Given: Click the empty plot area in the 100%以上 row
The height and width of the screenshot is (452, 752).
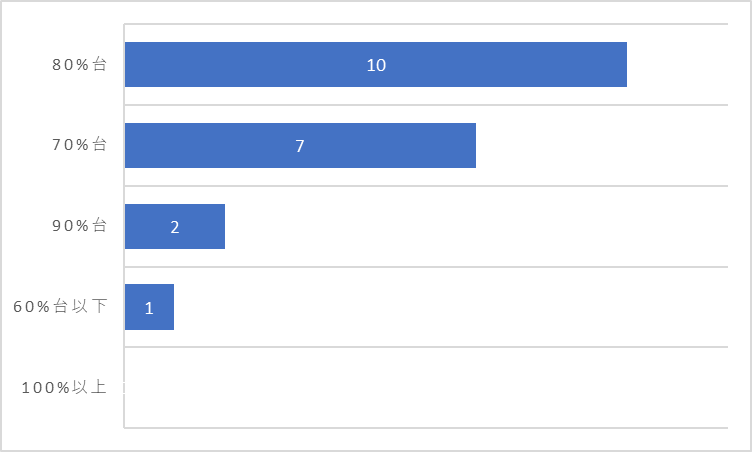Looking at the screenshot, I should click(426, 387).
